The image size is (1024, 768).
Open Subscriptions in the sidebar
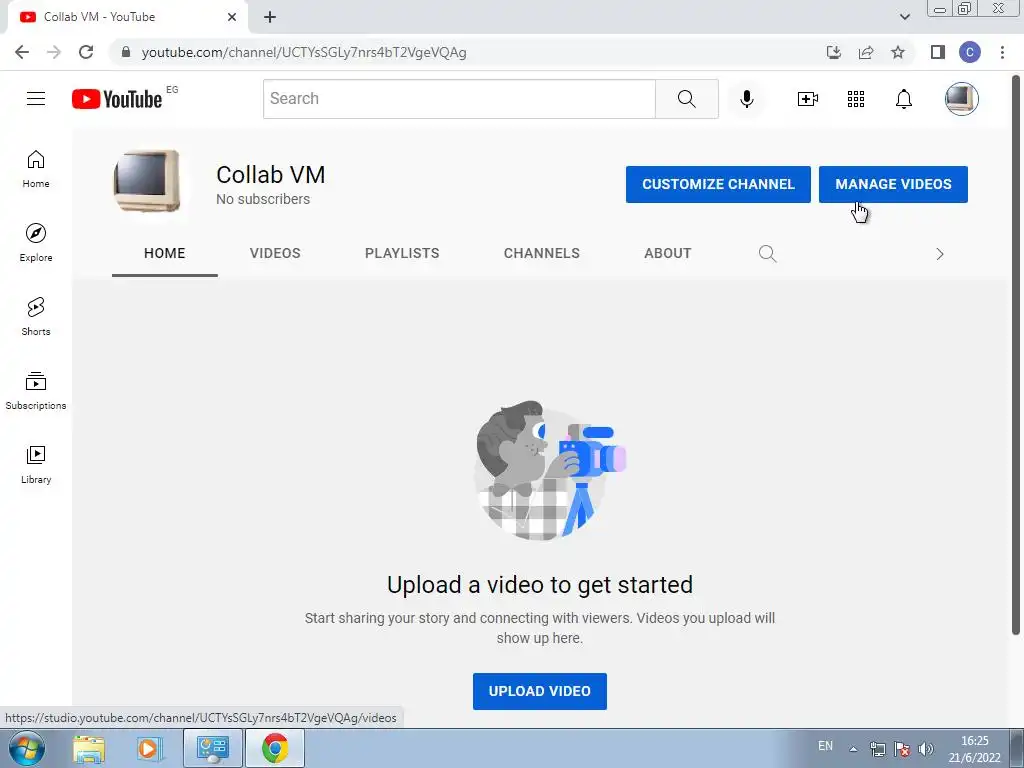36,391
